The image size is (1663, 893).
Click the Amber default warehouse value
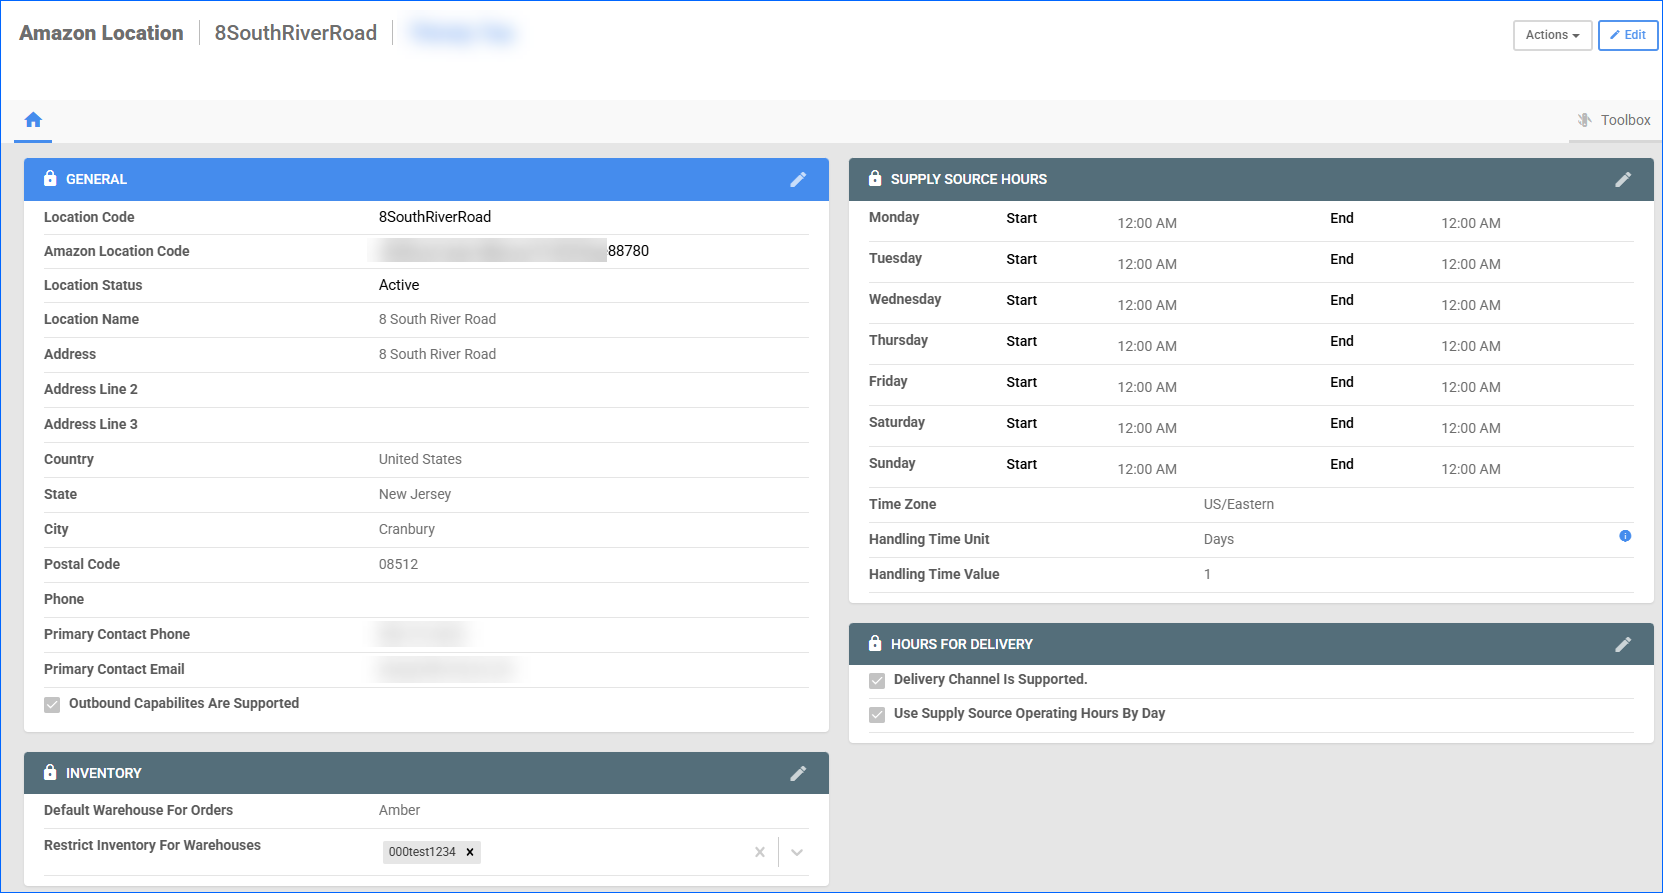point(399,810)
